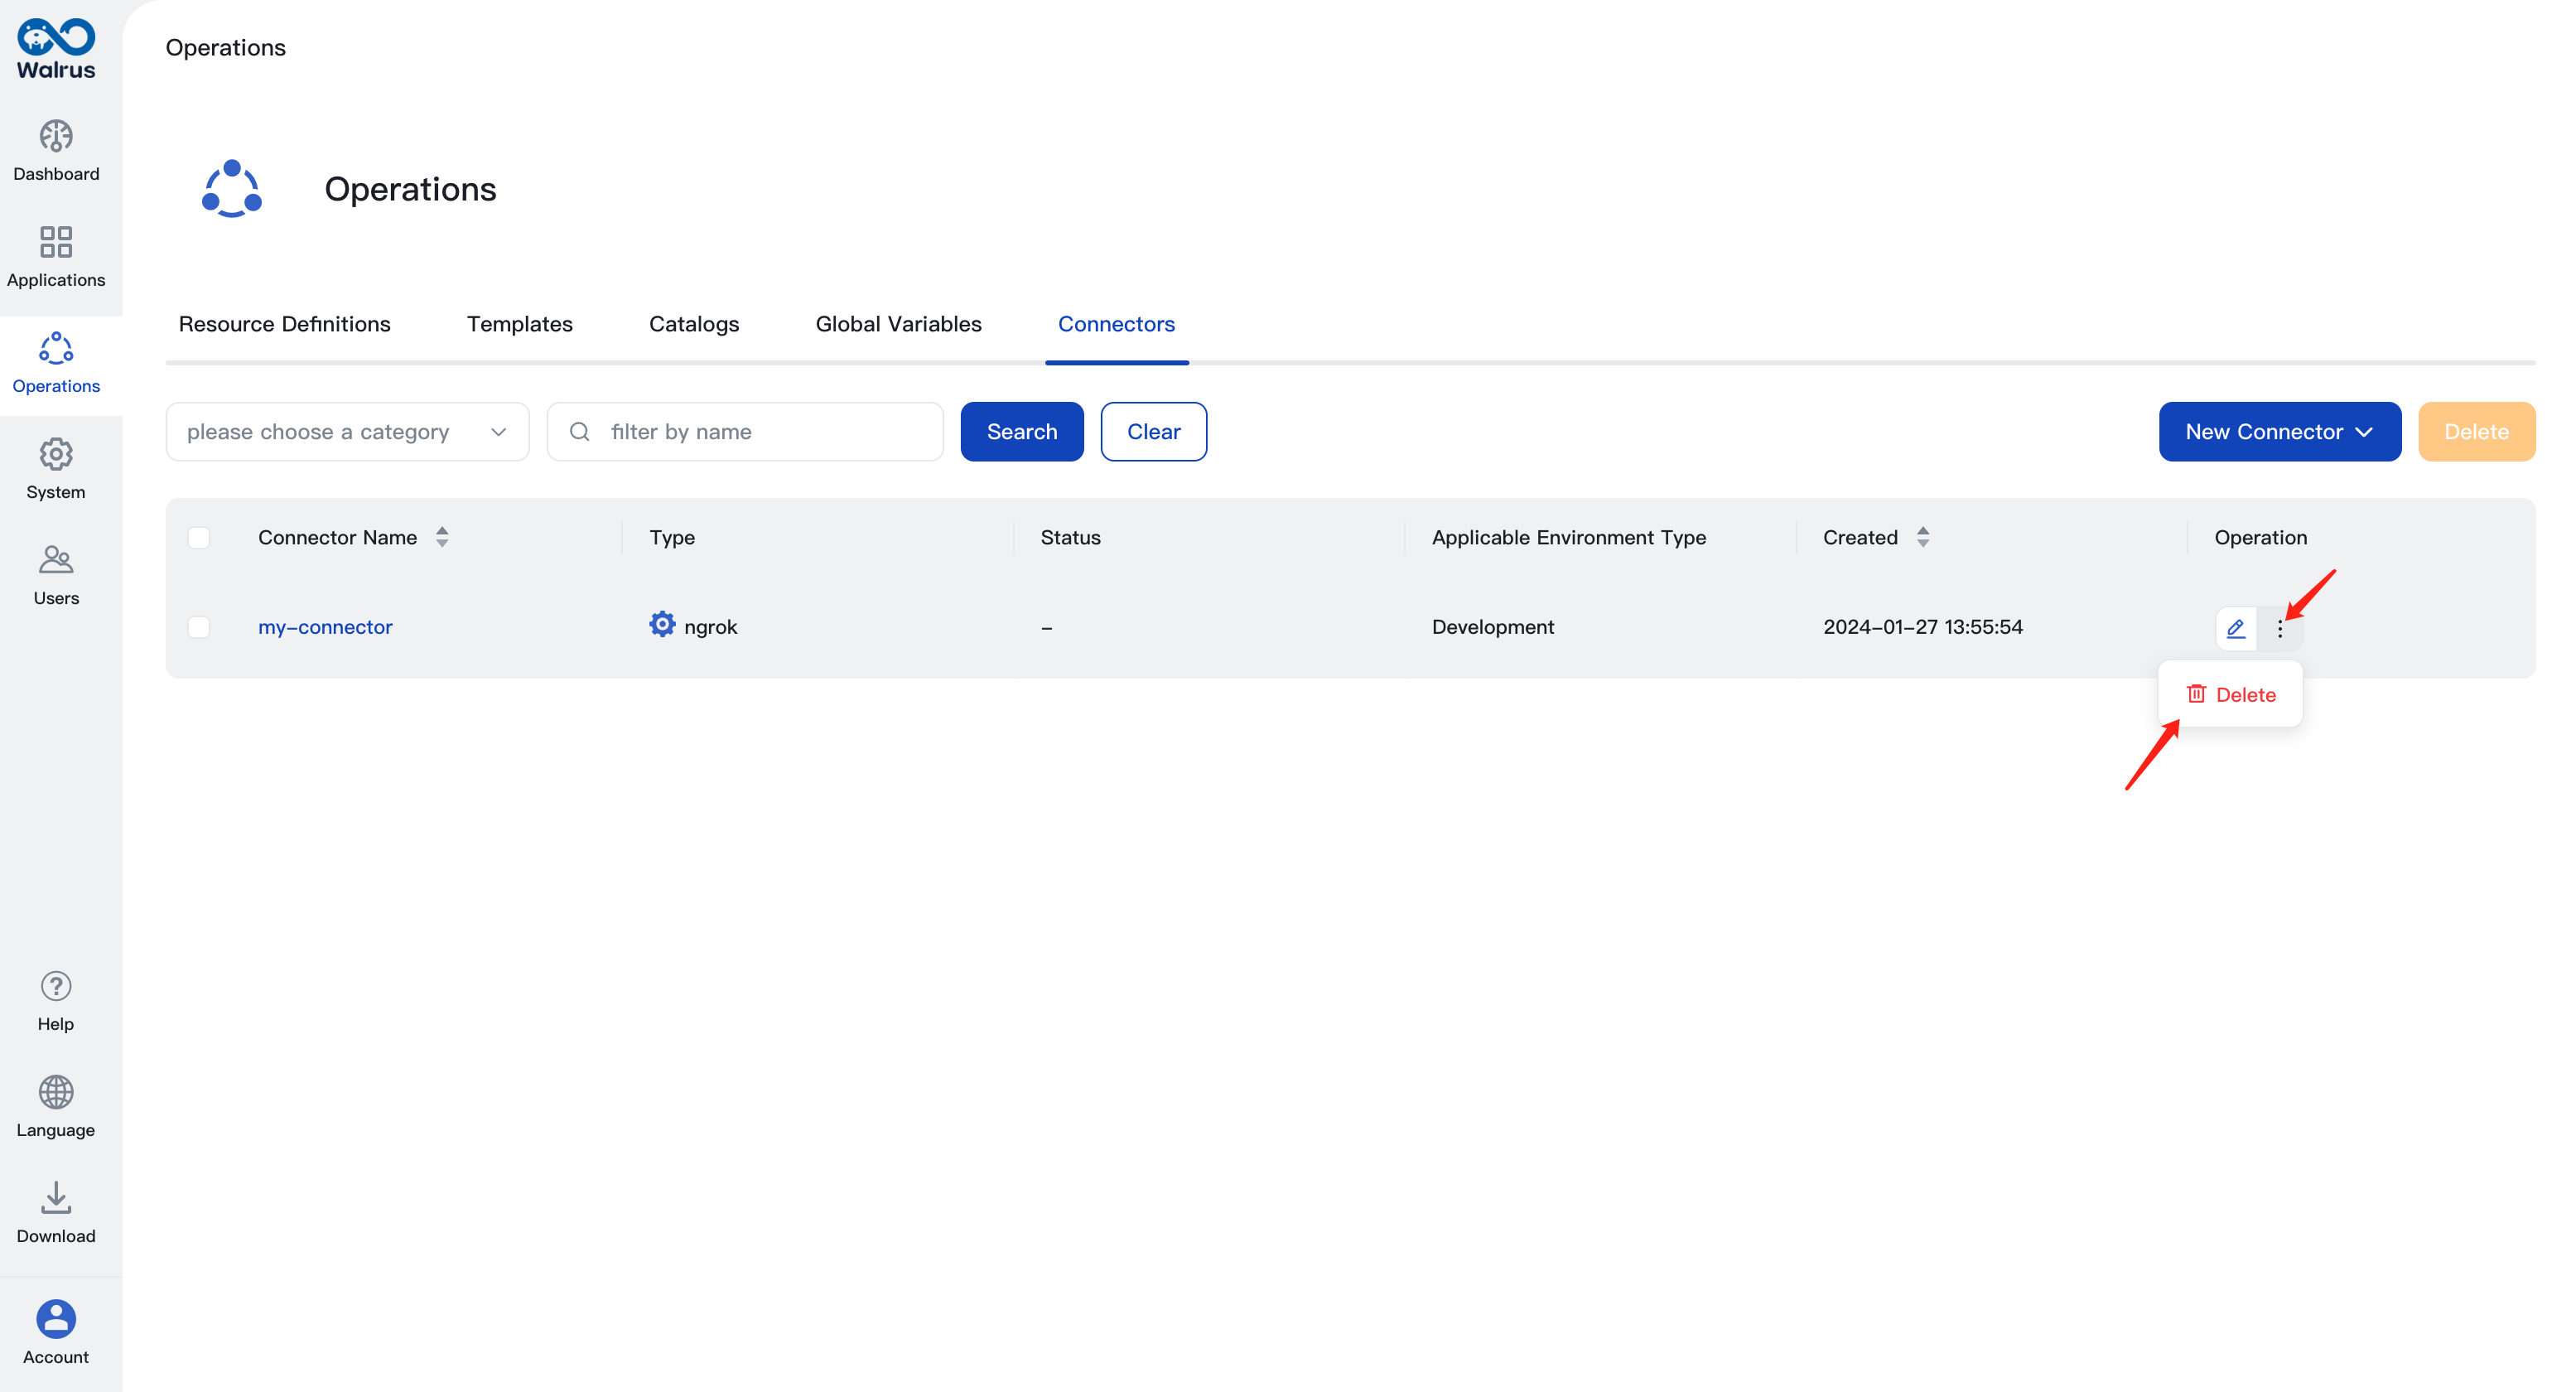Navigate to Users section
Screen dimensions: 2576x1392
pyautogui.click(x=56, y=573)
